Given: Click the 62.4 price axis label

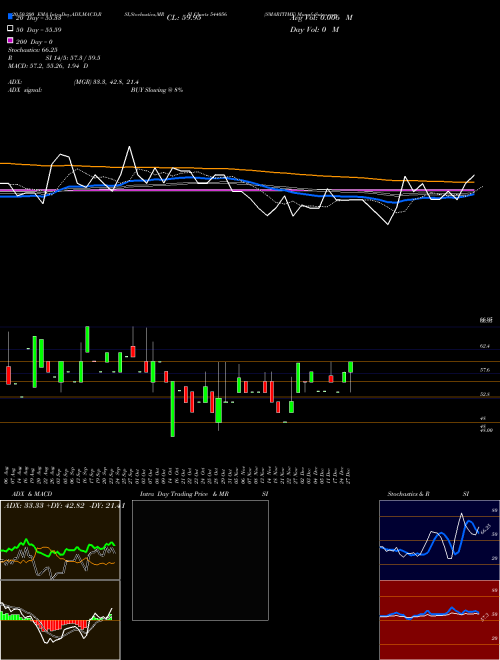Looking at the screenshot, I should 485,346.
